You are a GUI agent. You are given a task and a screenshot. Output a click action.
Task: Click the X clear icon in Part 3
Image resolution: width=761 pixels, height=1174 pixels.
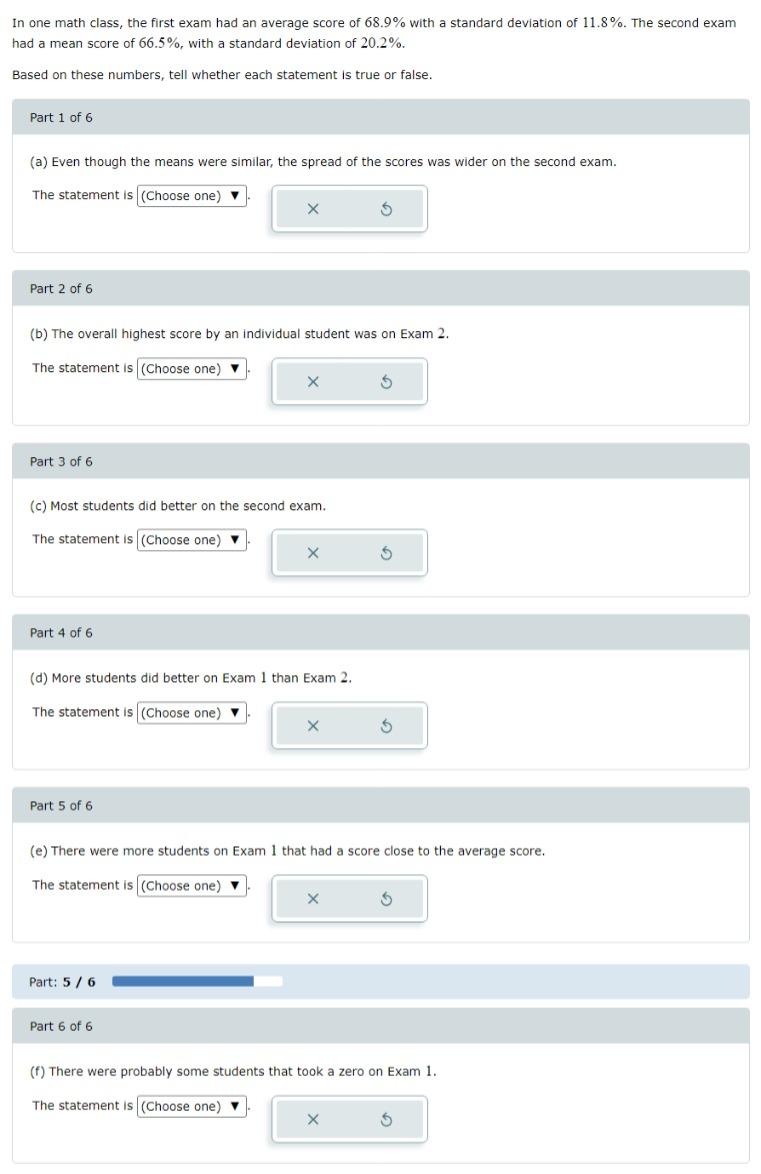coord(313,552)
